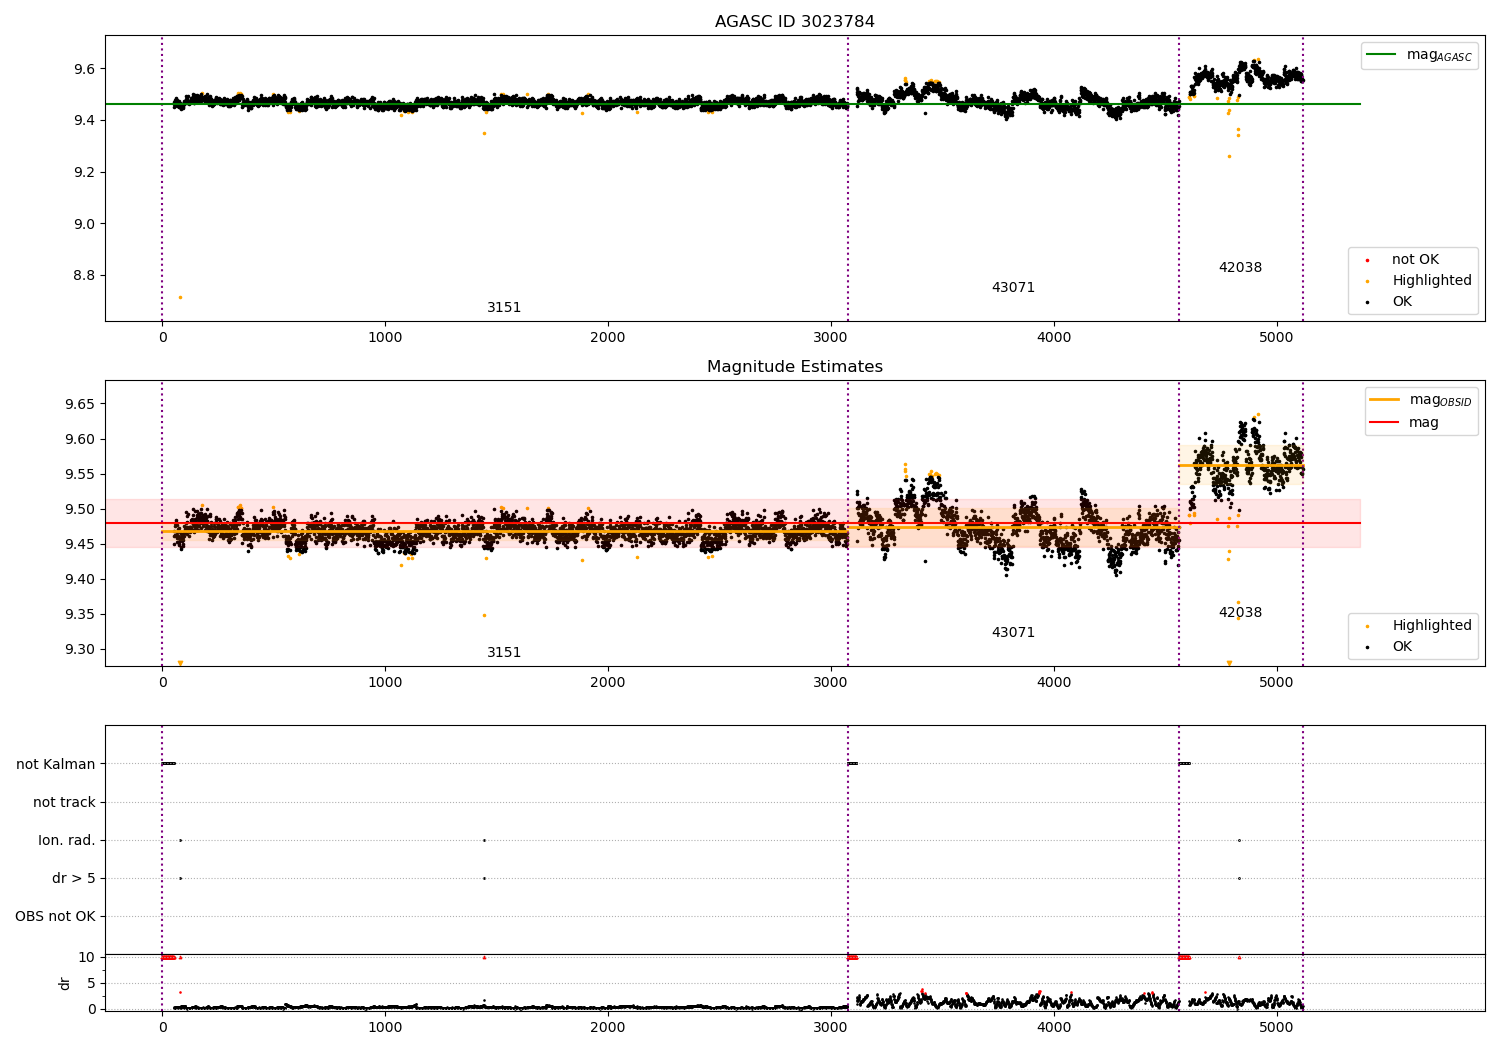Click the 9.30 y-tick in middle plot
Viewport: 1500px width, 1050px height.
click(80, 650)
